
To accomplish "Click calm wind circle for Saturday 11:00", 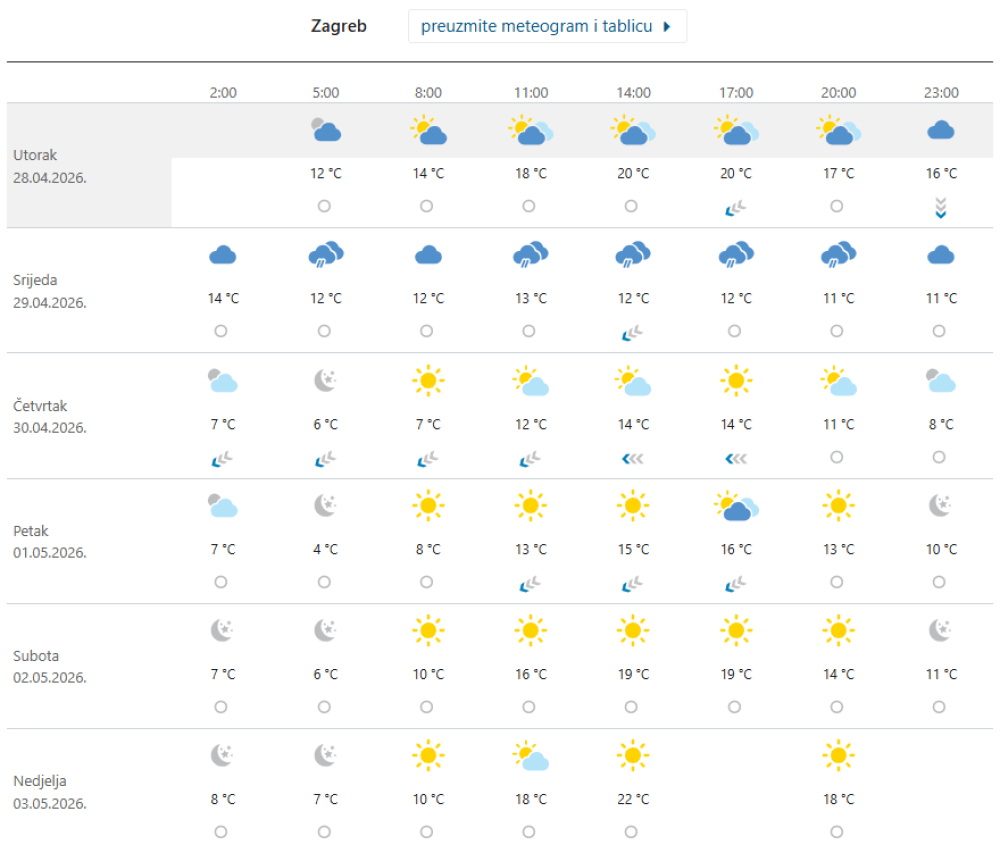I will tap(531, 707).
